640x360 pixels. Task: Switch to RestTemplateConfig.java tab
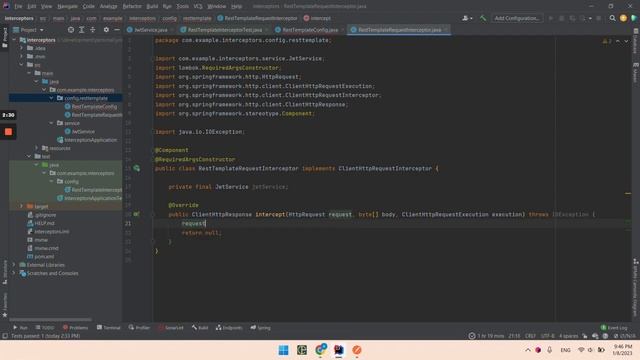point(309,30)
